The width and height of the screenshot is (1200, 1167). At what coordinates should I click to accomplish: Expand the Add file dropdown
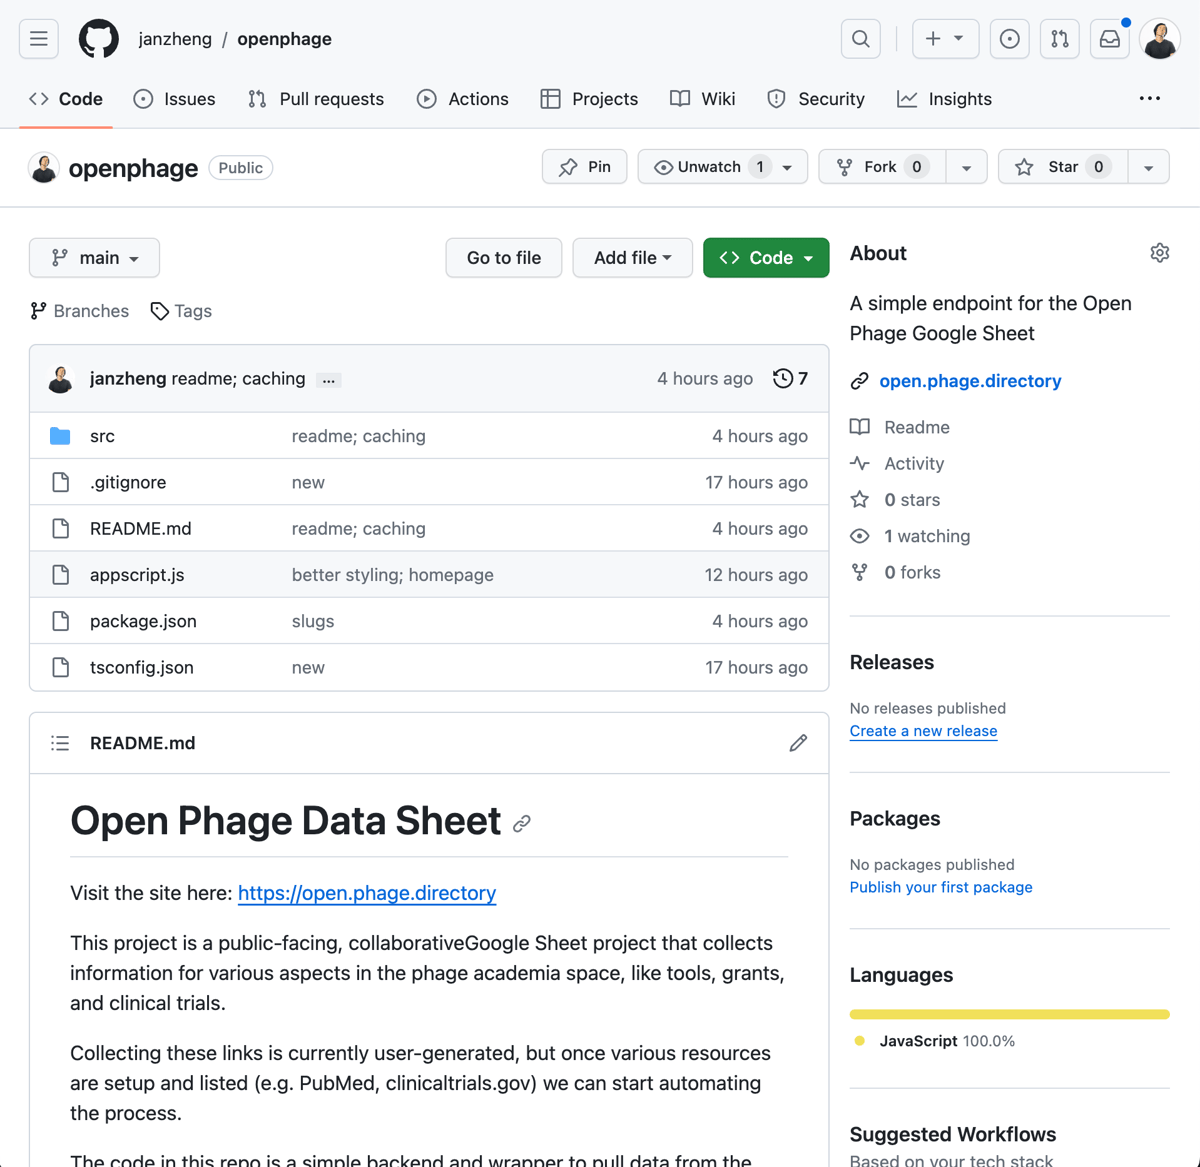[x=632, y=258]
